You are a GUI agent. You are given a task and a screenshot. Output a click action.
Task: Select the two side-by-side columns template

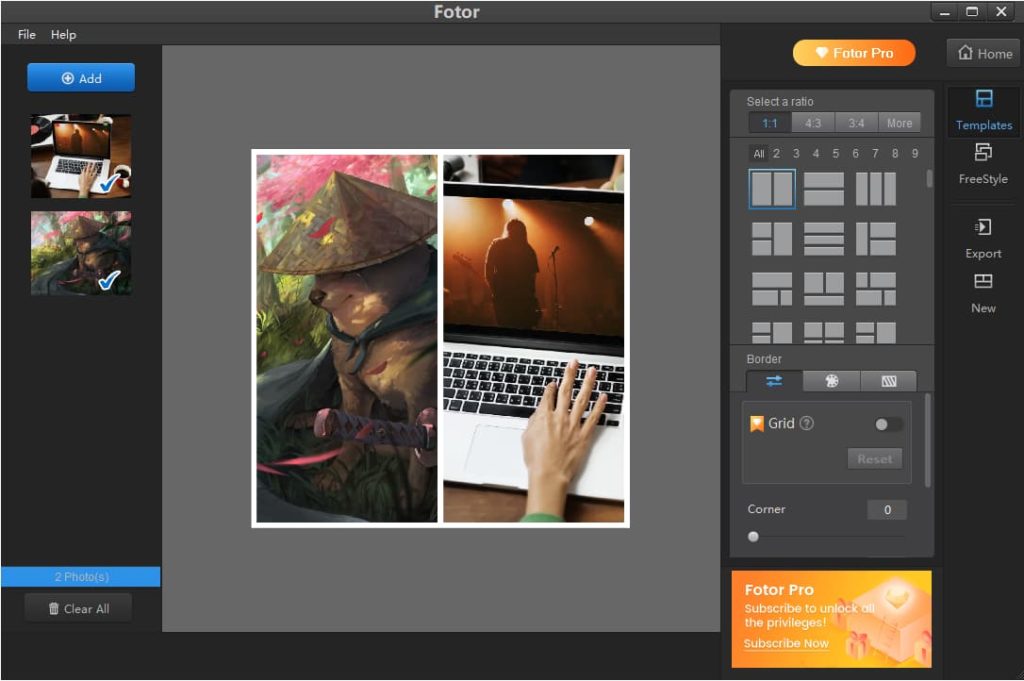pyautogui.click(x=772, y=189)
